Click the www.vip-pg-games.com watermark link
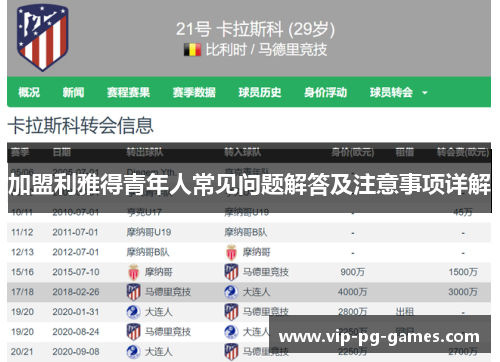500x362 pixels. pos(379,337)
